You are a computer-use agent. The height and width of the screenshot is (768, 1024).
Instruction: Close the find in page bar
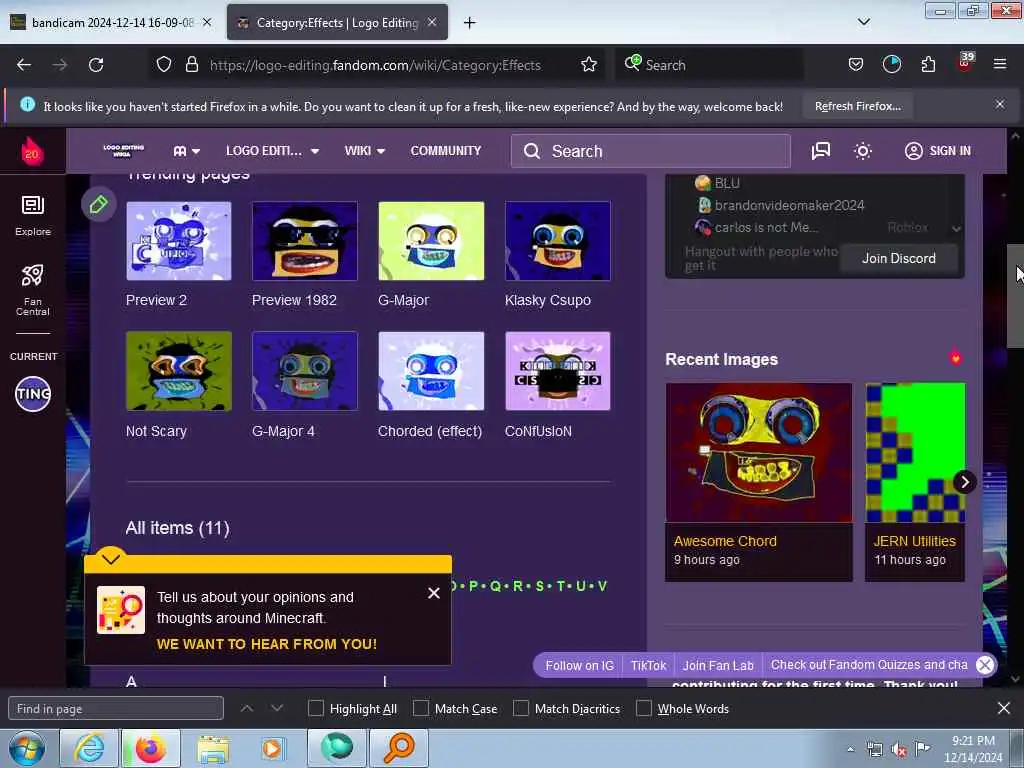coord(1004,708)
